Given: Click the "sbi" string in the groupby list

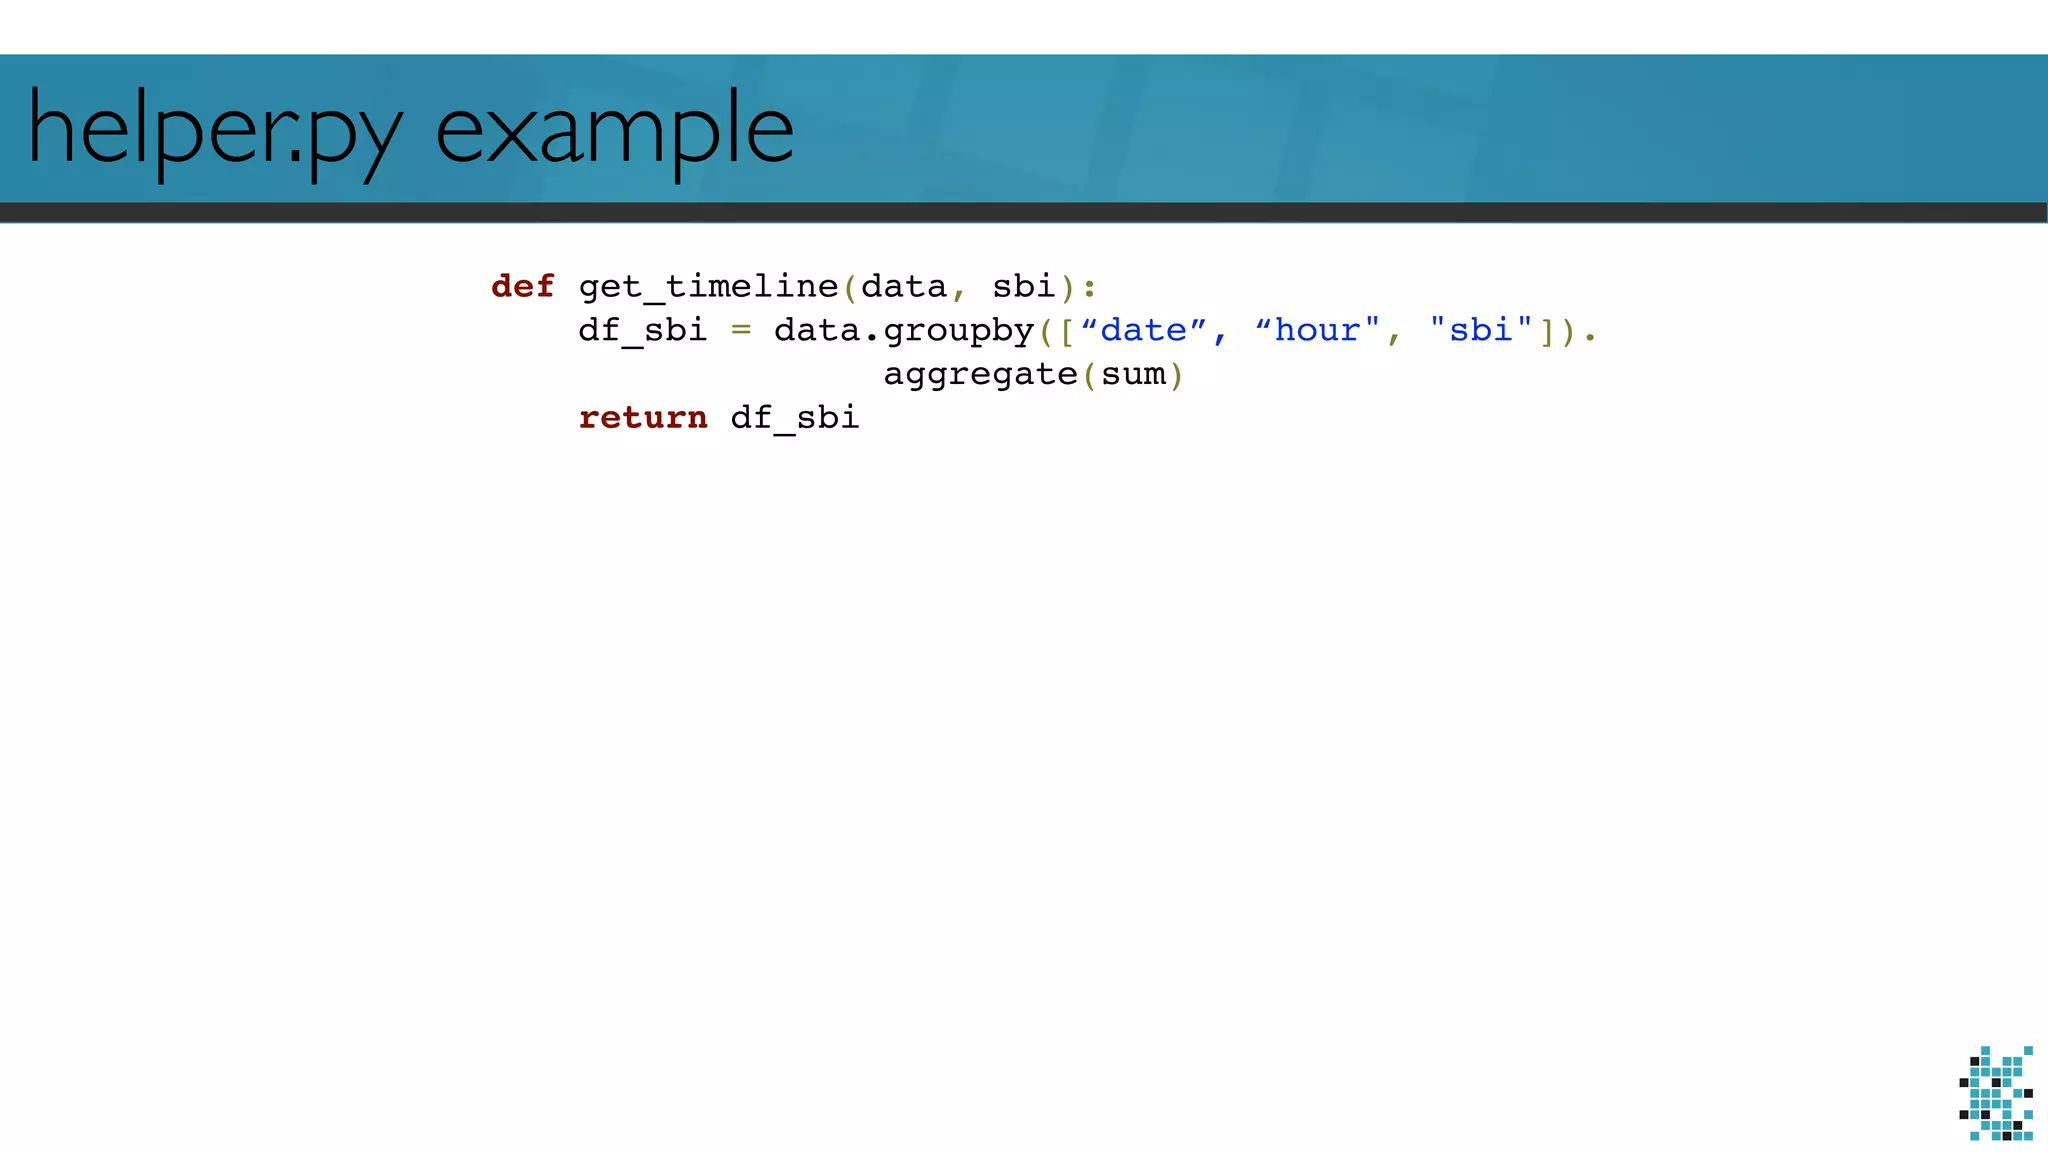Looking at the screenshot, I should tap(1481, 329).
